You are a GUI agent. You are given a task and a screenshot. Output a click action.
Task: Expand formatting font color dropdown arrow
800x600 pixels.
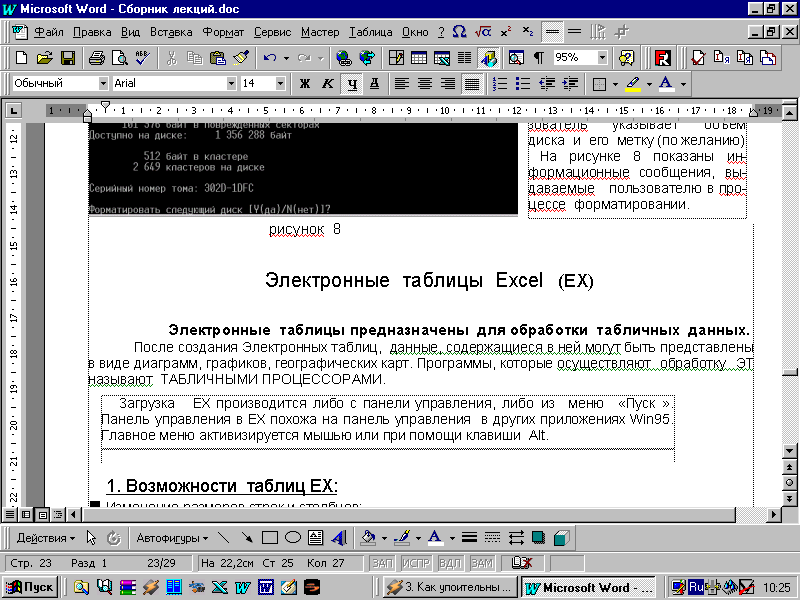pos(683,84)
